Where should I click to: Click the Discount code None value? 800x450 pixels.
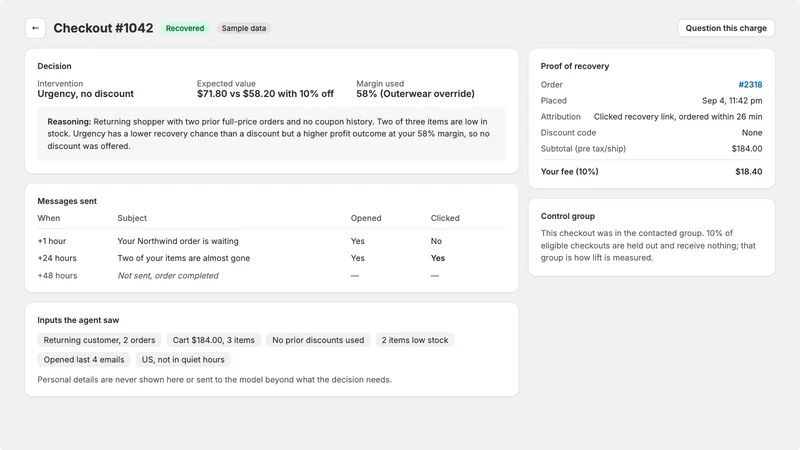click(x=752, y=133)
